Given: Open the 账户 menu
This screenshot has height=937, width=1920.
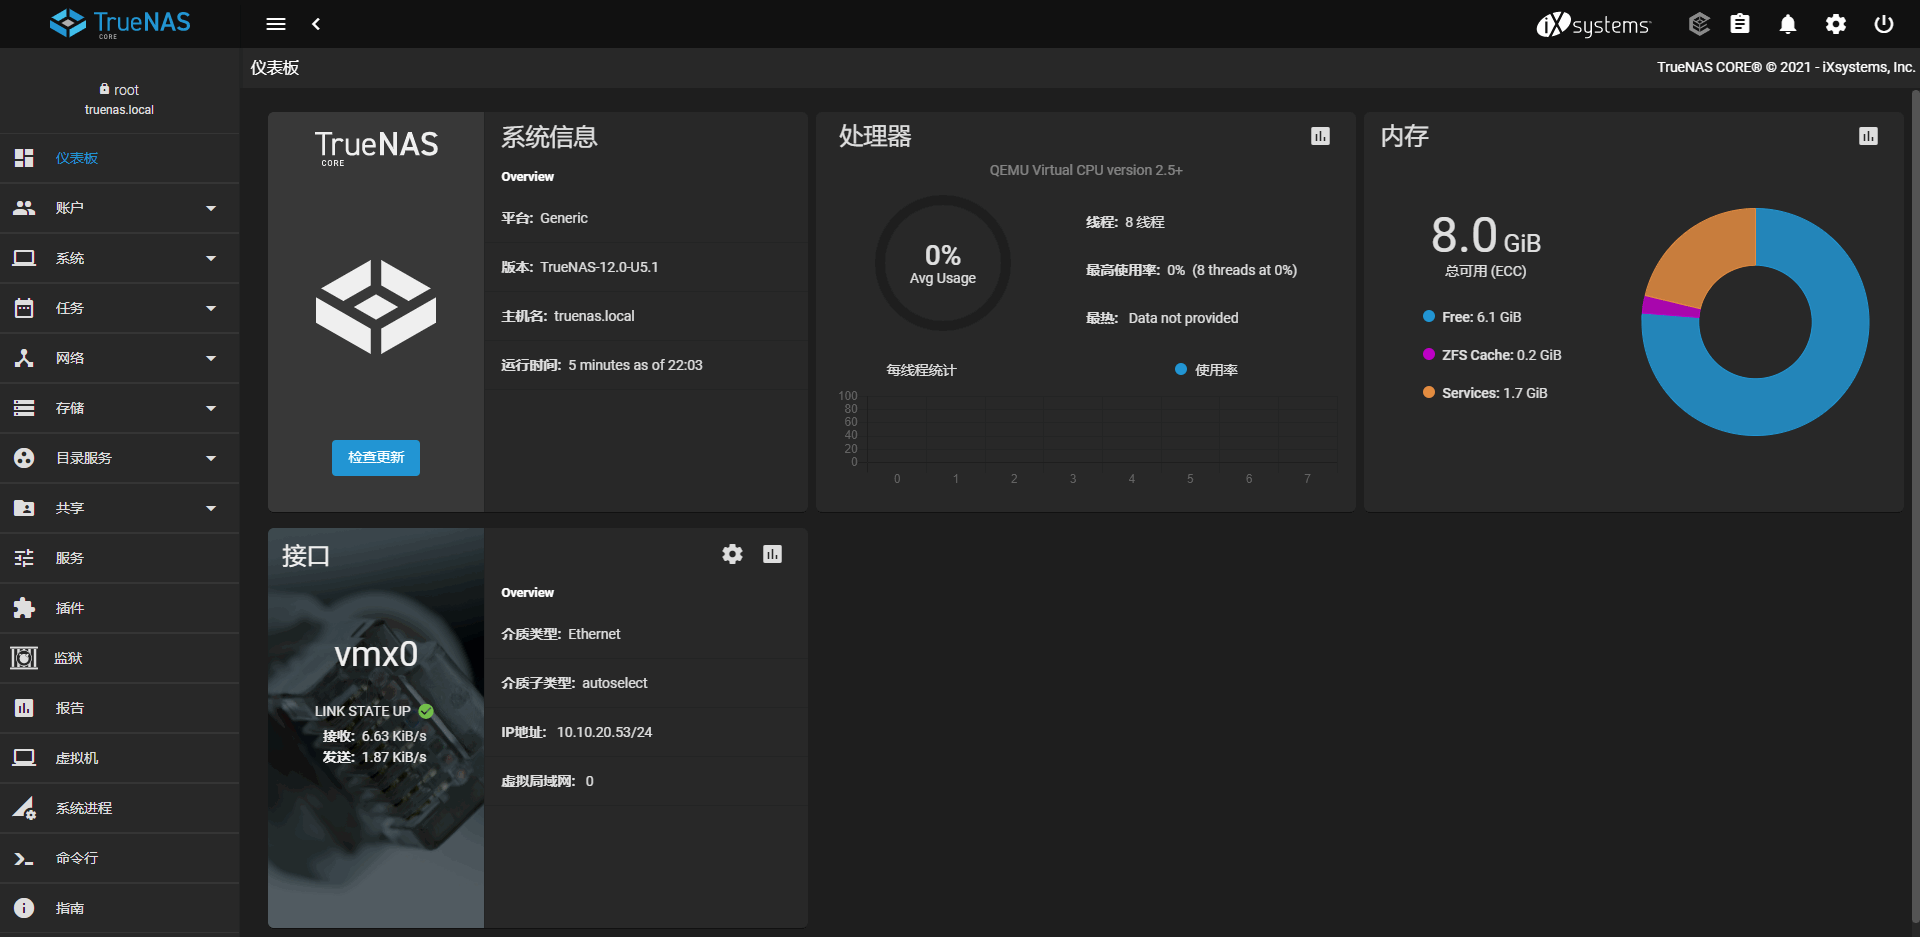Looking at the screenshot, I should click(x=120, y=208).
